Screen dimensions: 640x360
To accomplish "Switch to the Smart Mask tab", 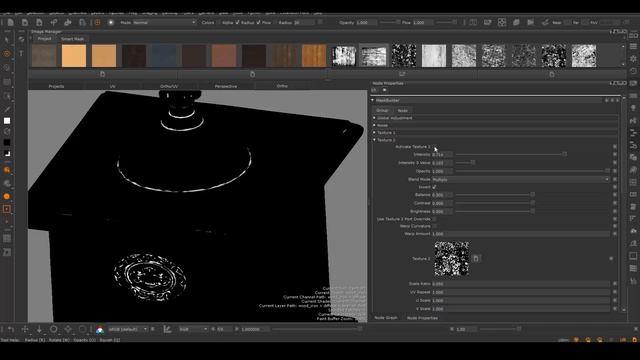I will [73, 39].
